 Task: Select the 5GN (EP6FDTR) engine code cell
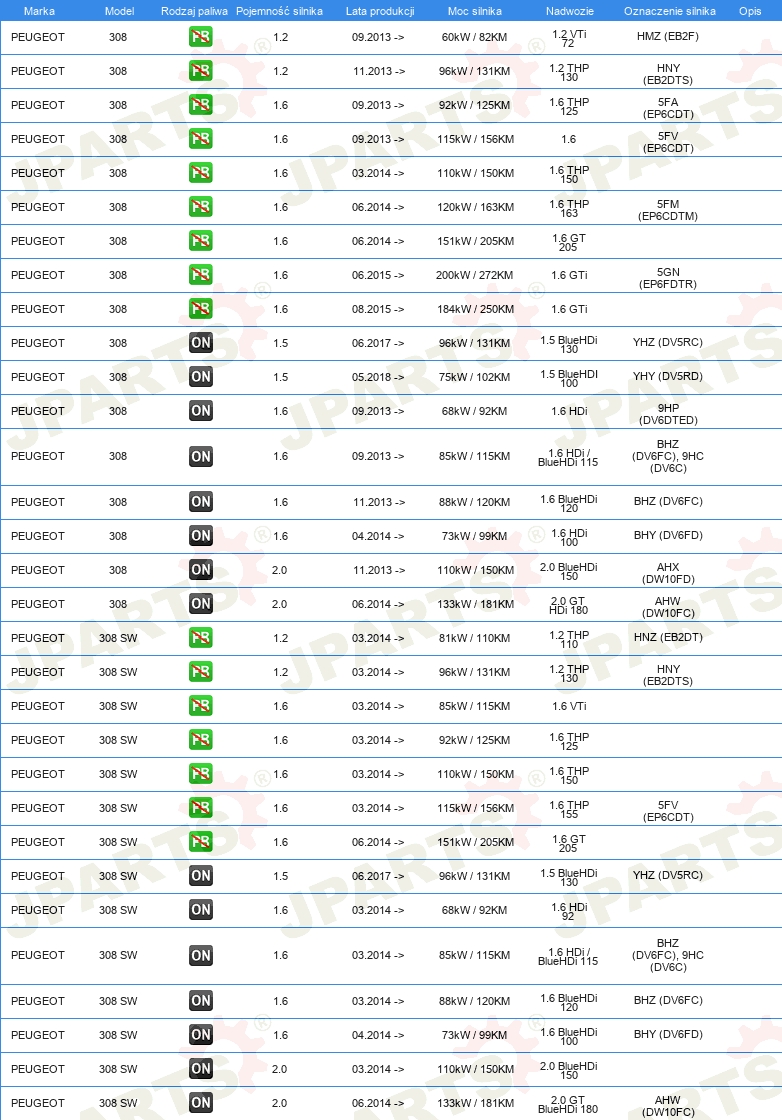point(668,278)
